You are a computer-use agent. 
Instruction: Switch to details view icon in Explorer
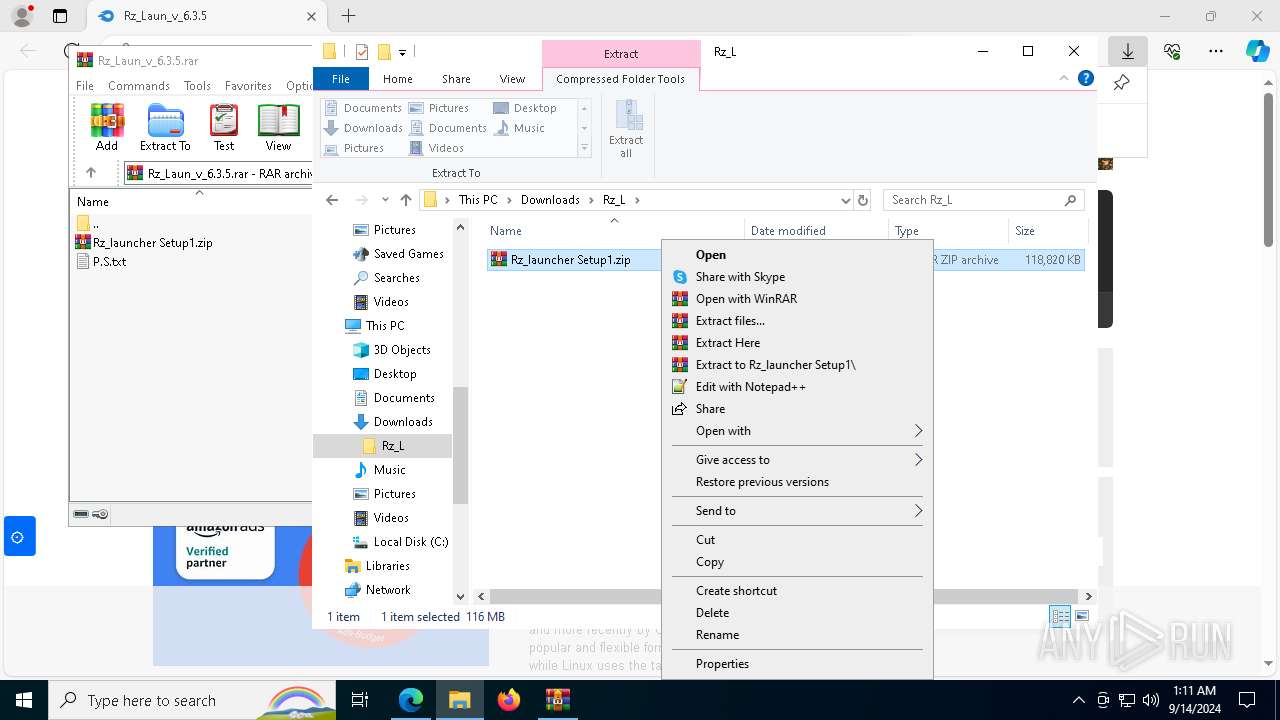[1060, 616]
